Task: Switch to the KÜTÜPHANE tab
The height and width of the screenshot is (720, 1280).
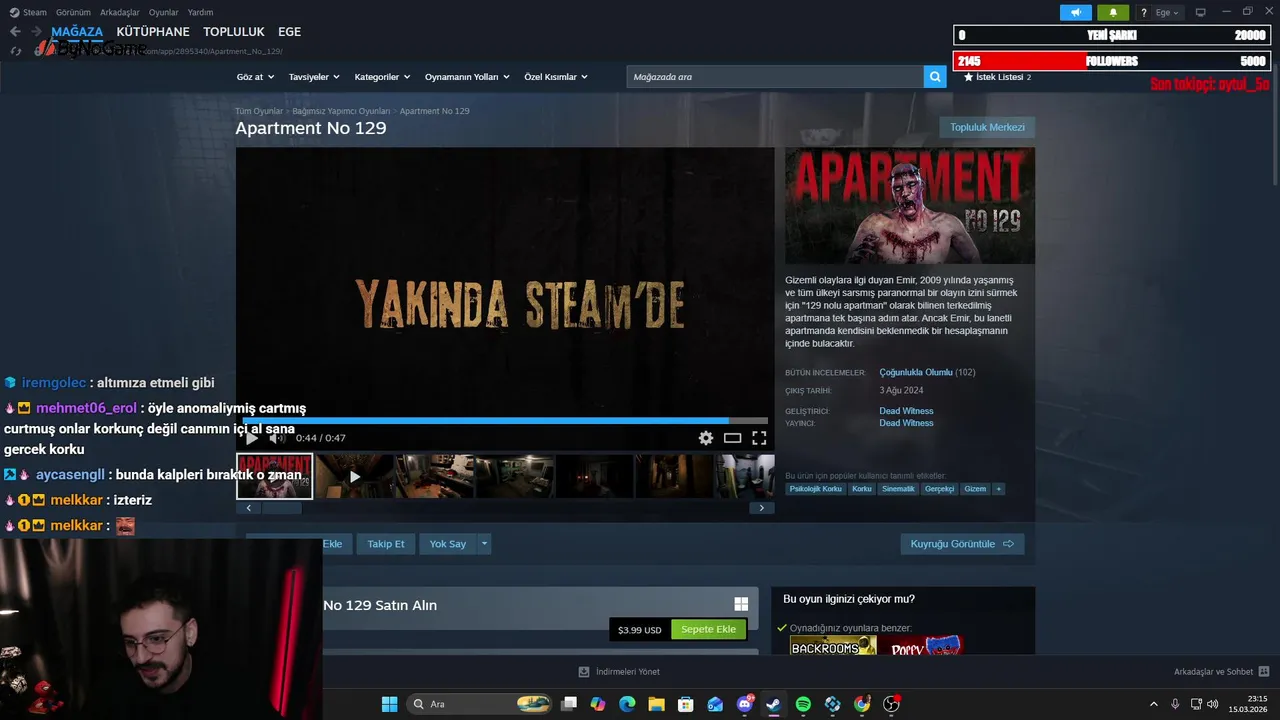Action: [x=153, y=32]
